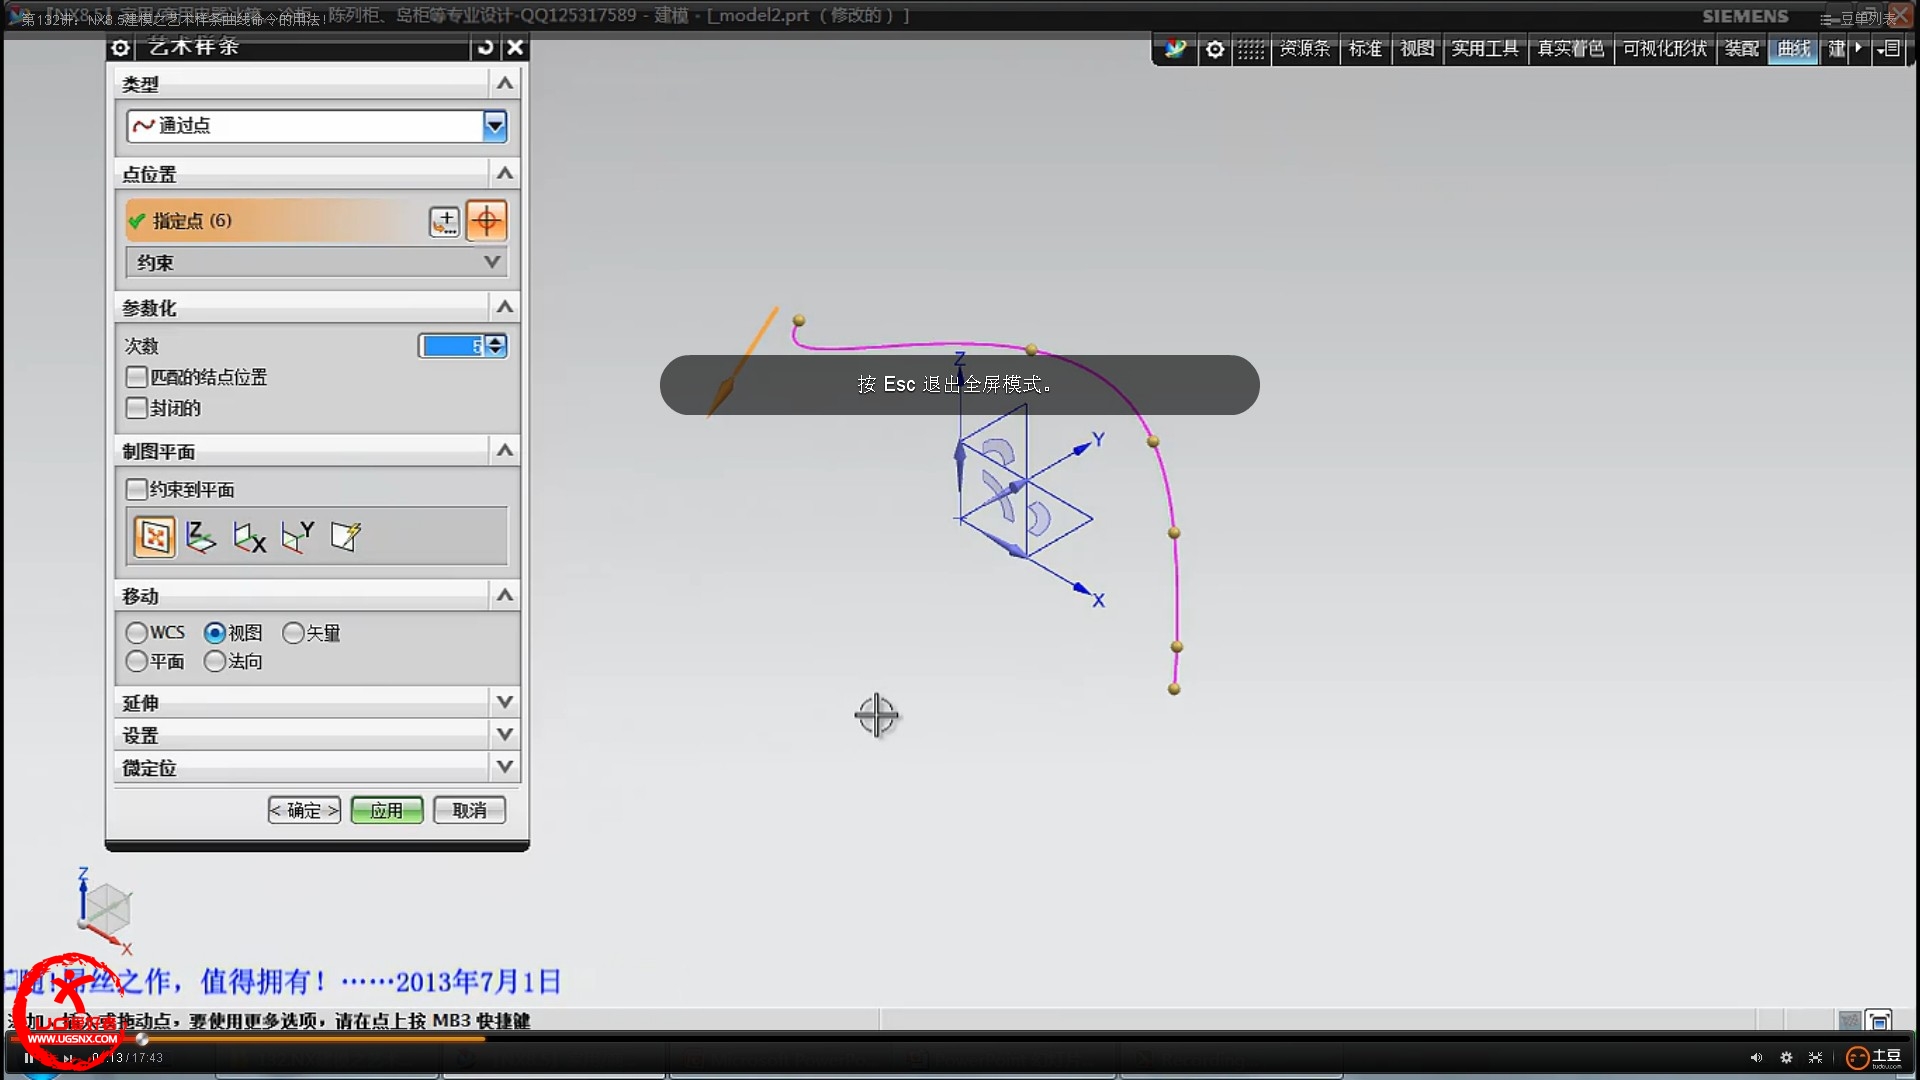Click the checkmark on Specify Point row

click(137, 221)
